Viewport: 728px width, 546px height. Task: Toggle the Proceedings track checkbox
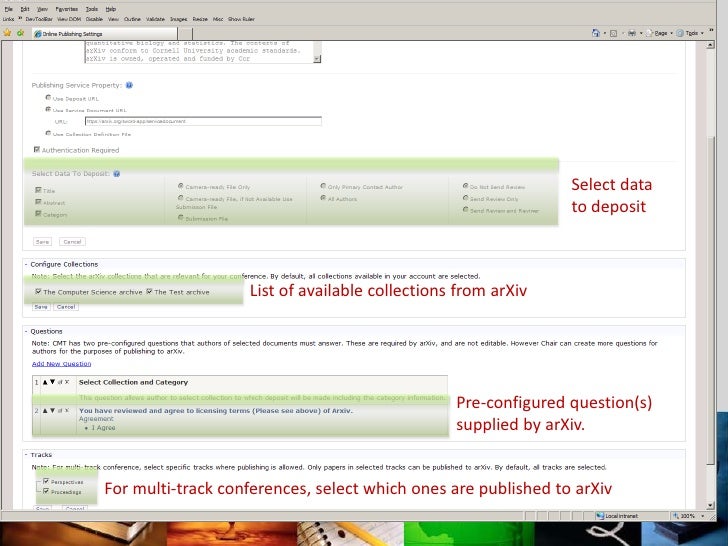46,491
